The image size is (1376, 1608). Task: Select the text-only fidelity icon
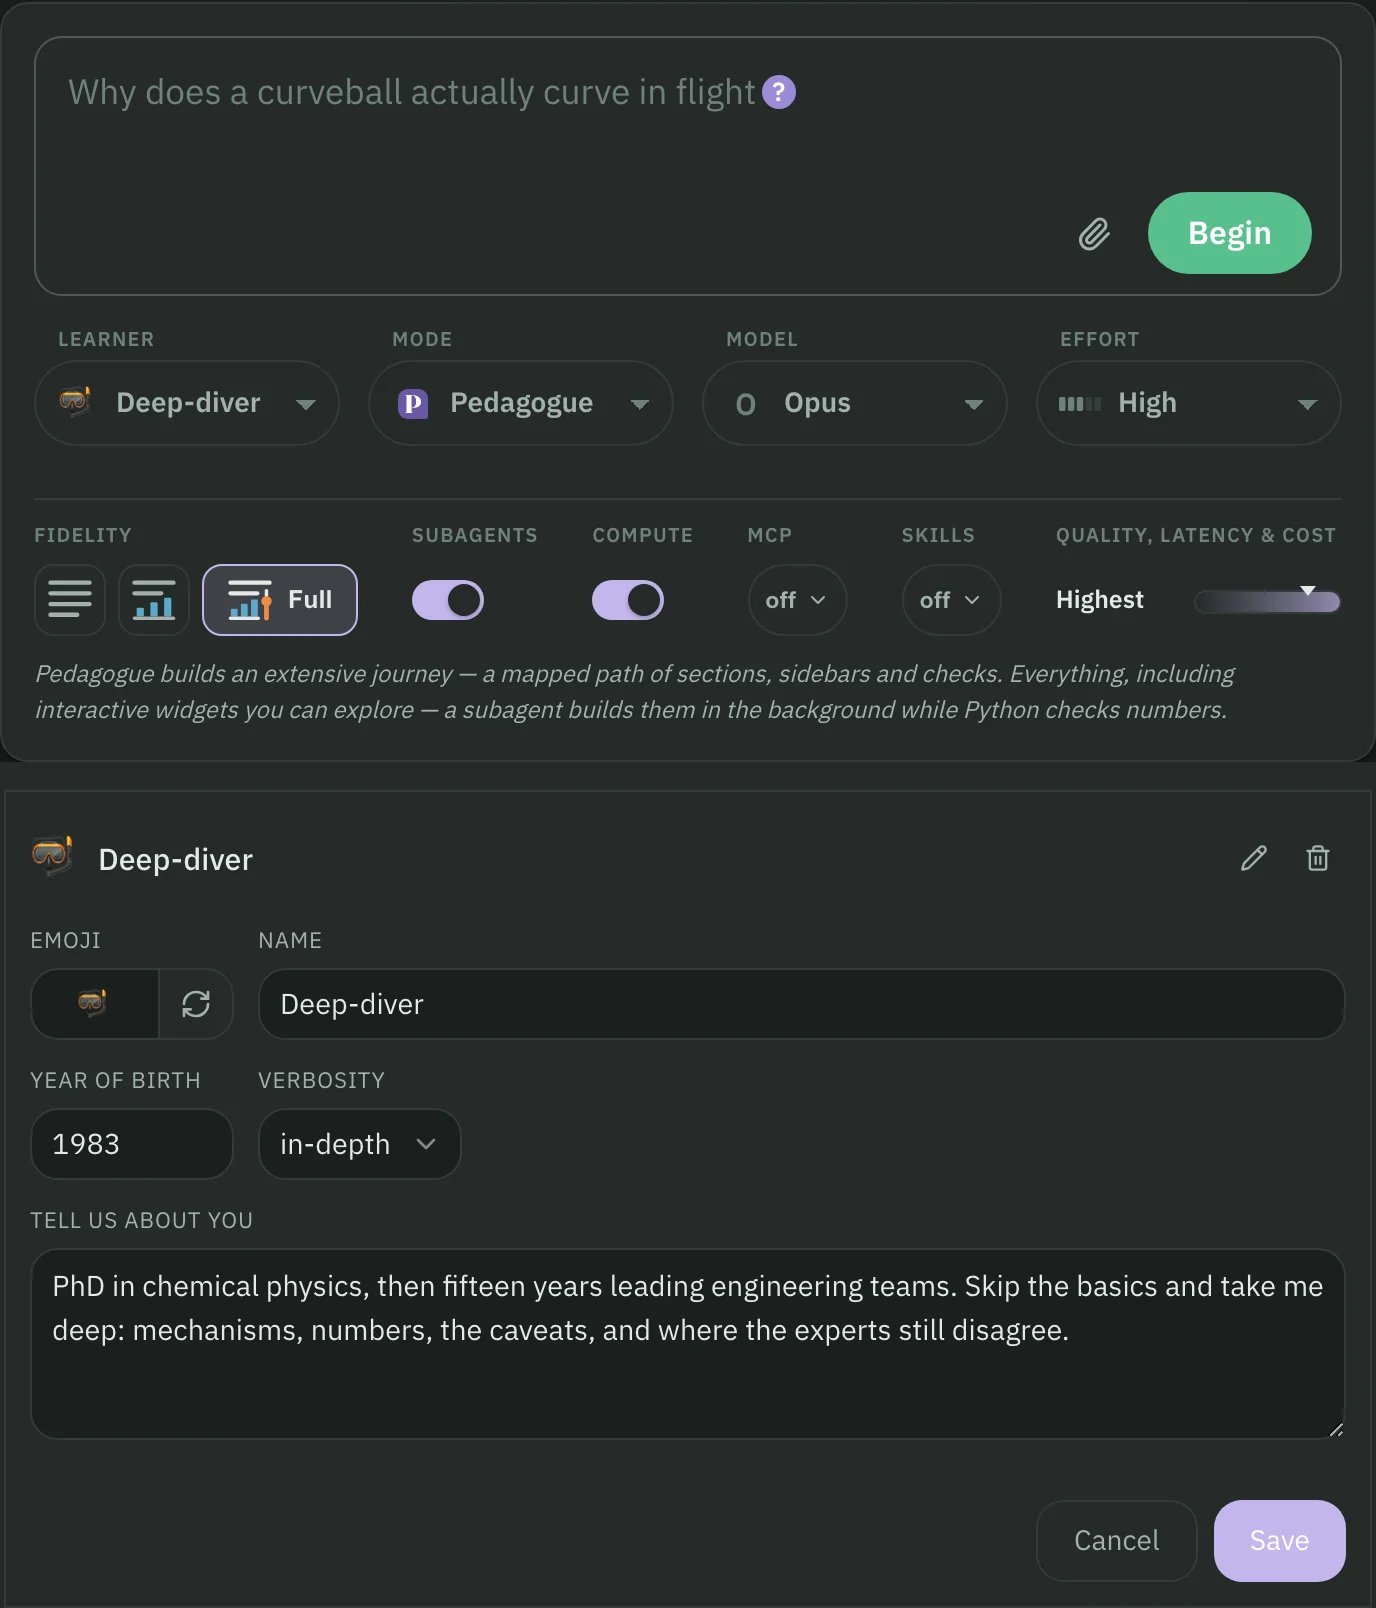coord(70,600)
